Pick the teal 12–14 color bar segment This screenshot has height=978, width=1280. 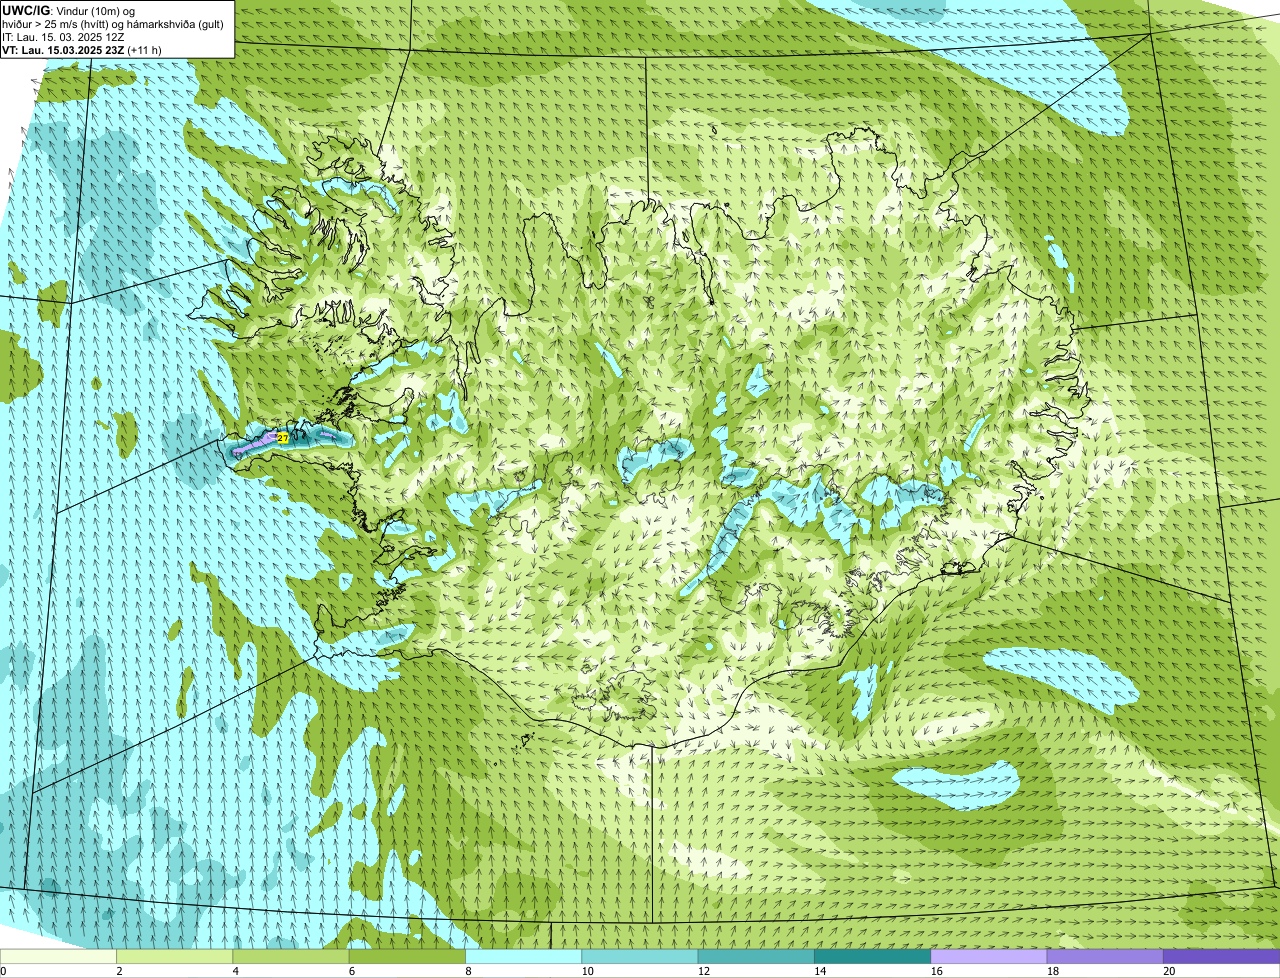[756, 956]
